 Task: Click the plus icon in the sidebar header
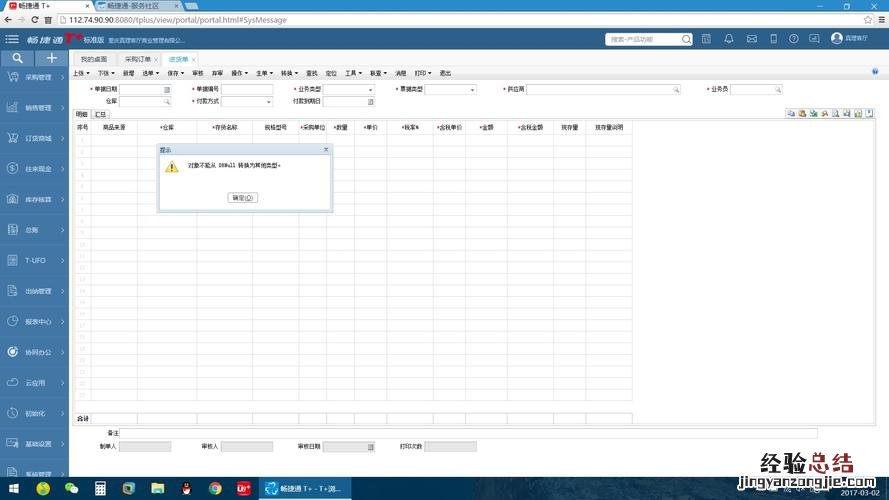(x=52, y=58)
